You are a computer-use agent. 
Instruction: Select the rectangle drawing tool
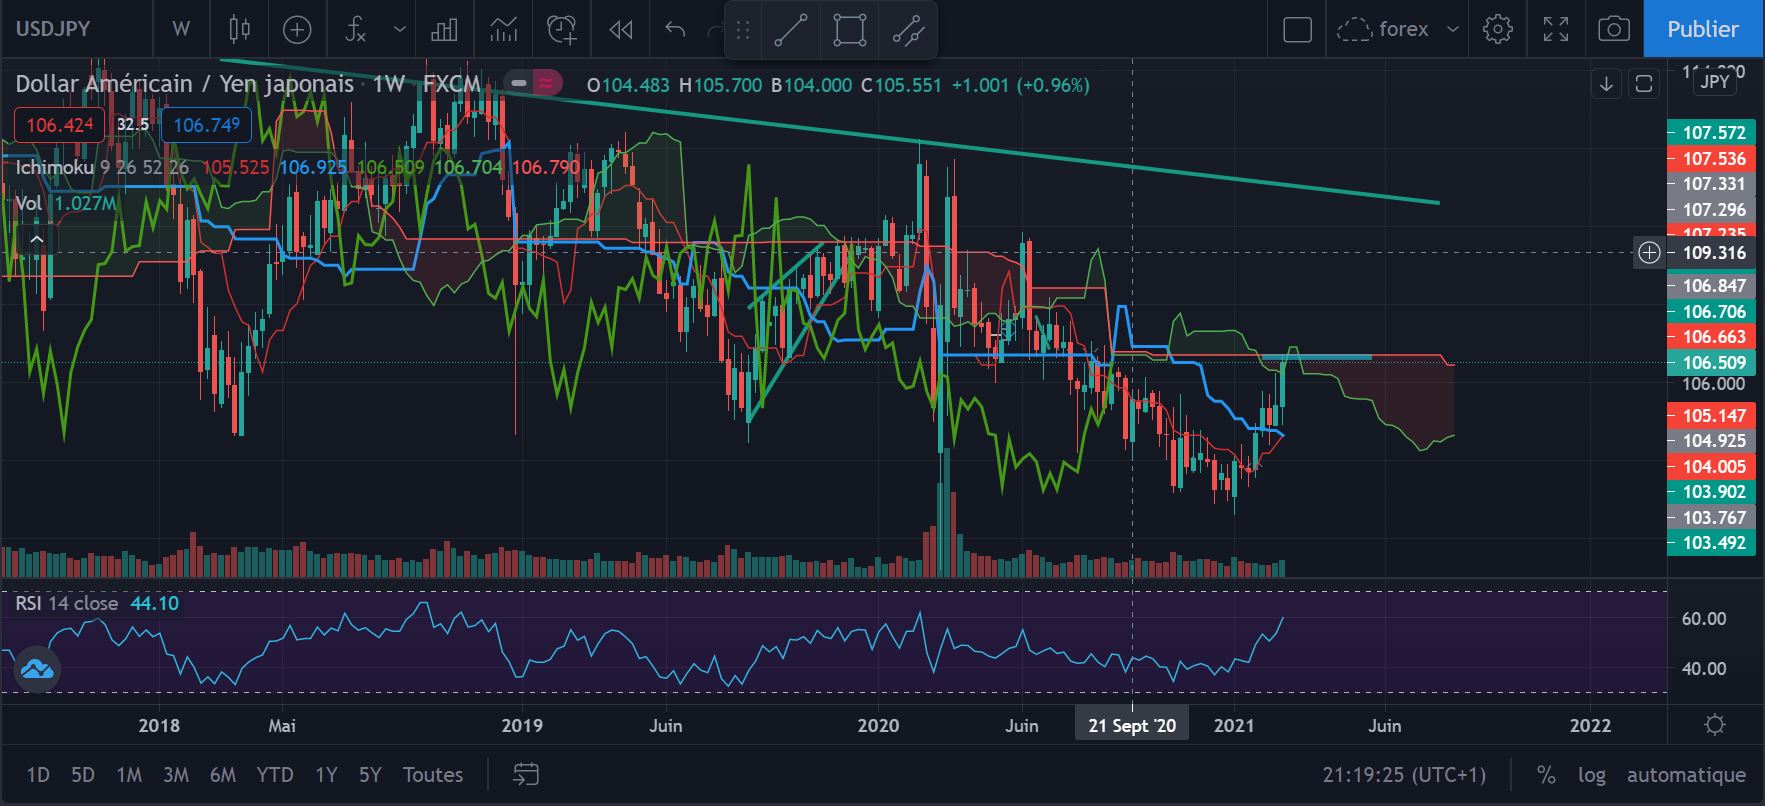(849, 30)
